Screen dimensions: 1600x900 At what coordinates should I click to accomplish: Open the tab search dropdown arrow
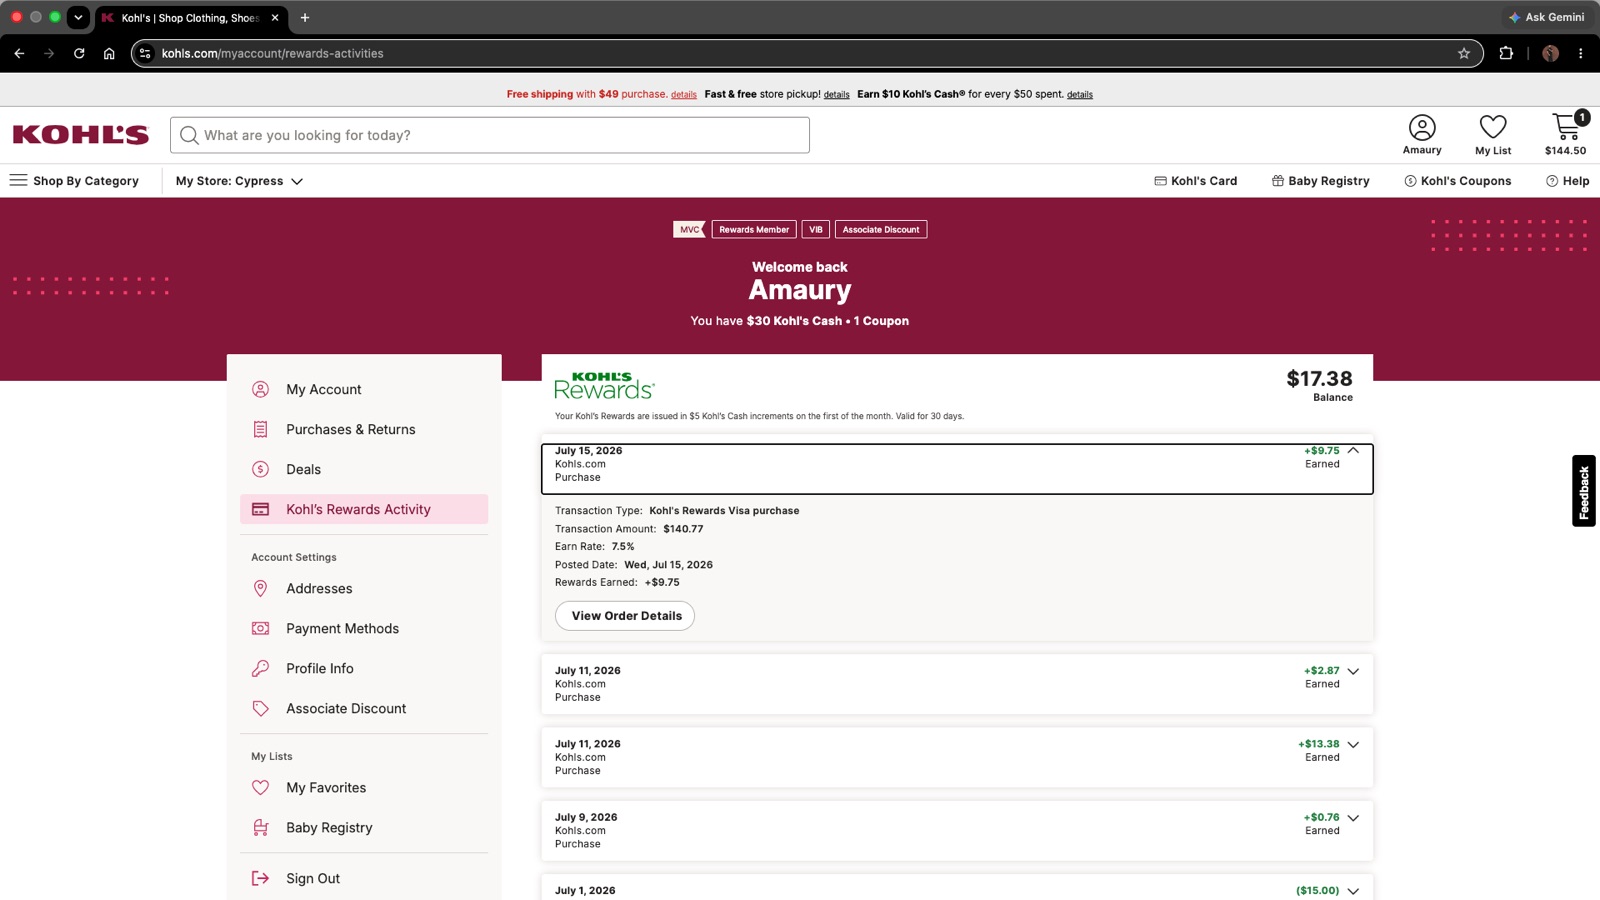coord(78,17)
